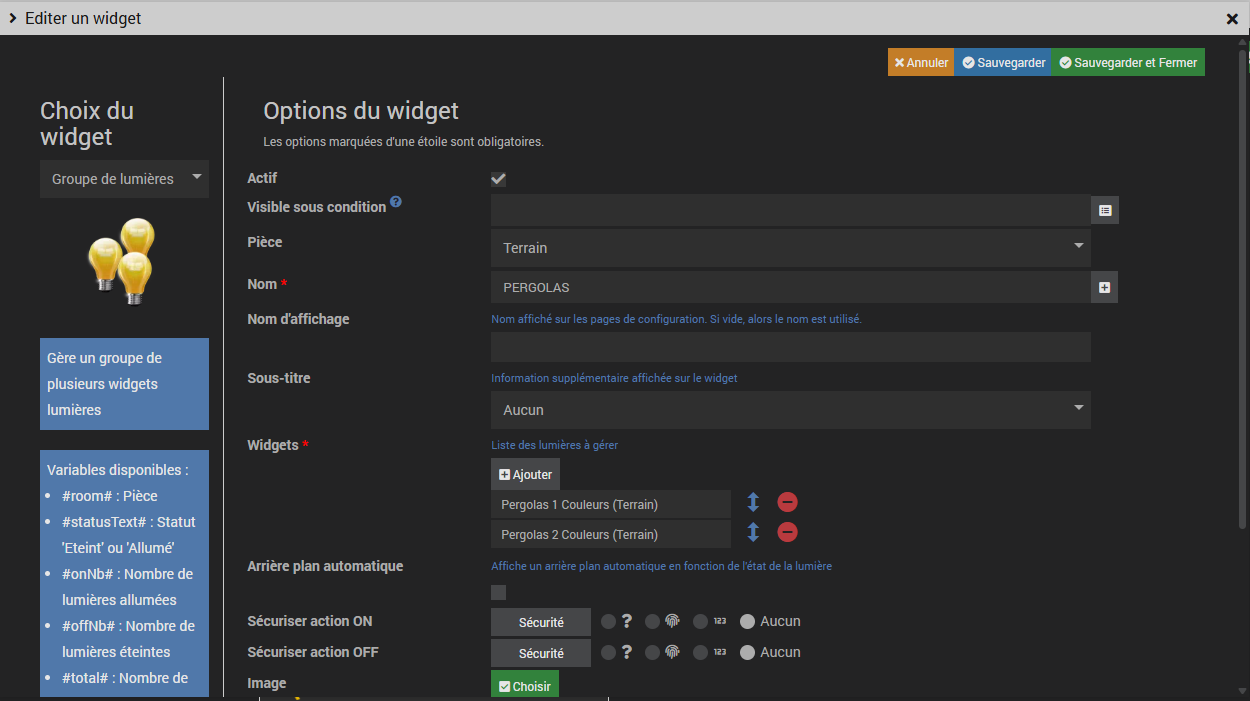Reorder Pergolas 1 Couleurs using its arrow icon

[x=754, y=502]
